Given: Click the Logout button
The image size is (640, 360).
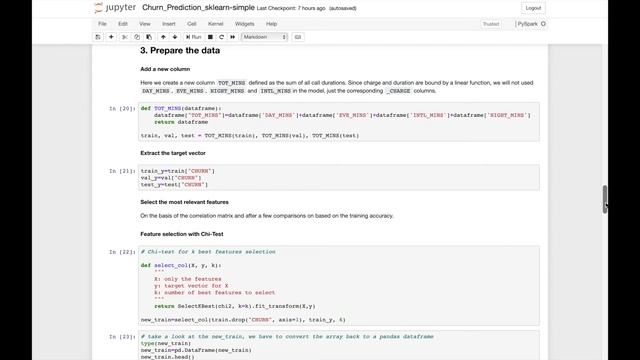Looking at the screenshot, I should tap(533, 8).
